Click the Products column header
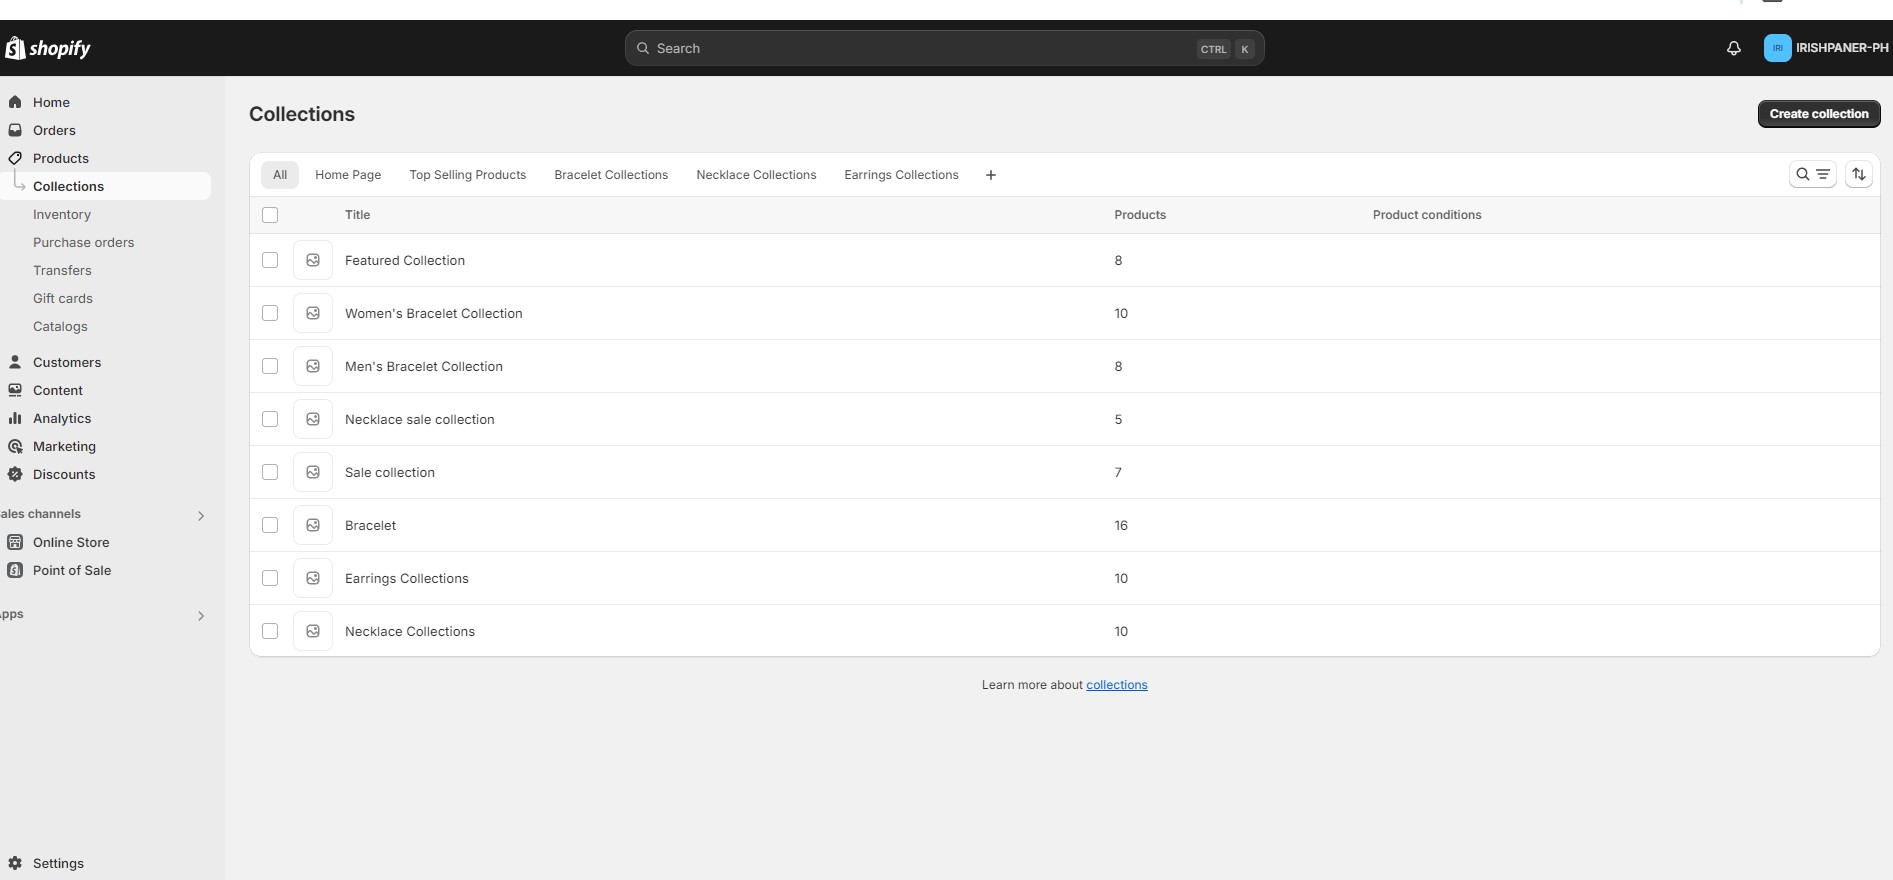The width and height of the screenshot is (1893, 880). (x=1140, y=215)
